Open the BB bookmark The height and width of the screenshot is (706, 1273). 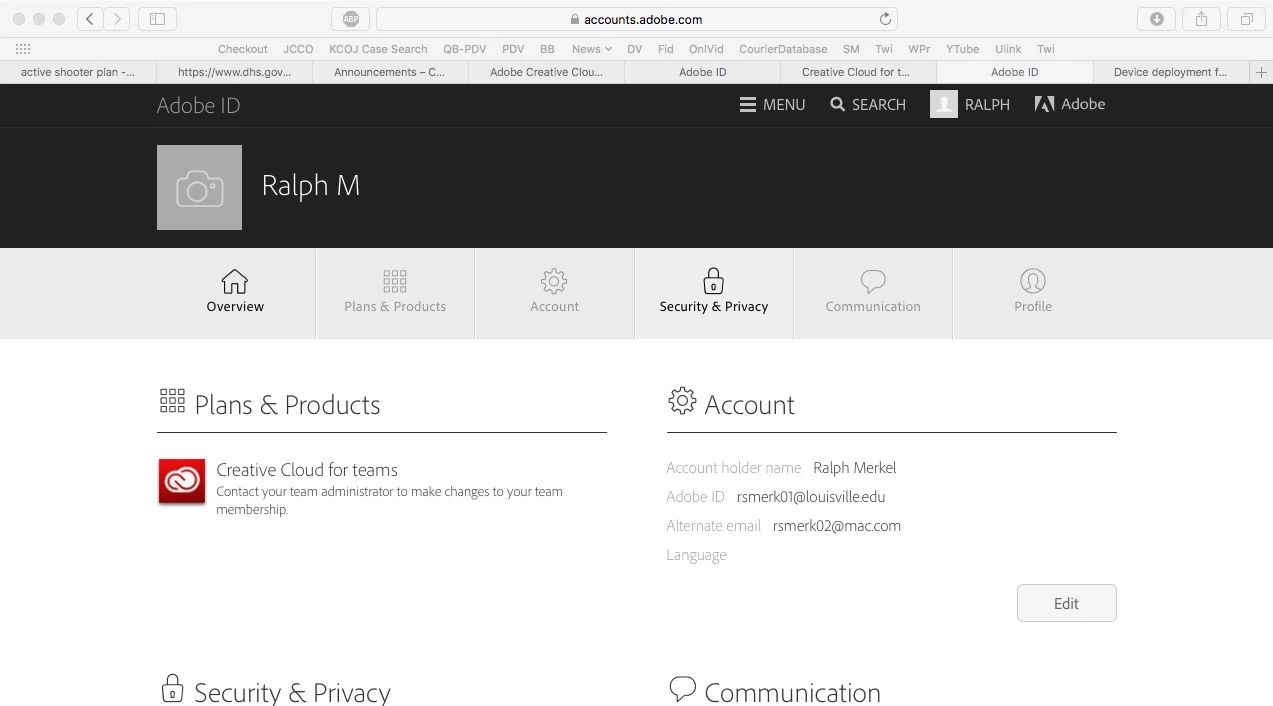[547, 49]
